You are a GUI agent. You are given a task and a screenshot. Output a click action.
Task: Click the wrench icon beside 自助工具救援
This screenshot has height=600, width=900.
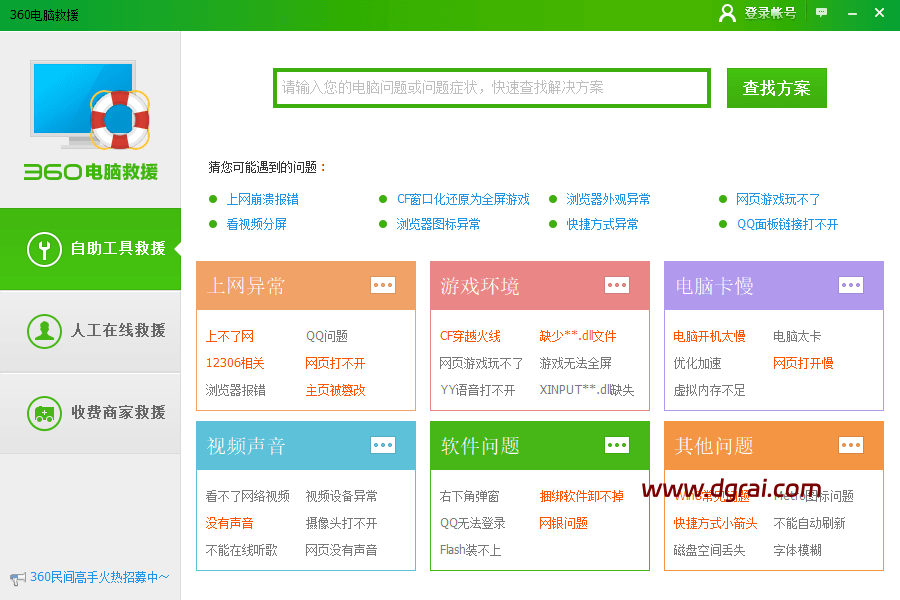point(44,249)
